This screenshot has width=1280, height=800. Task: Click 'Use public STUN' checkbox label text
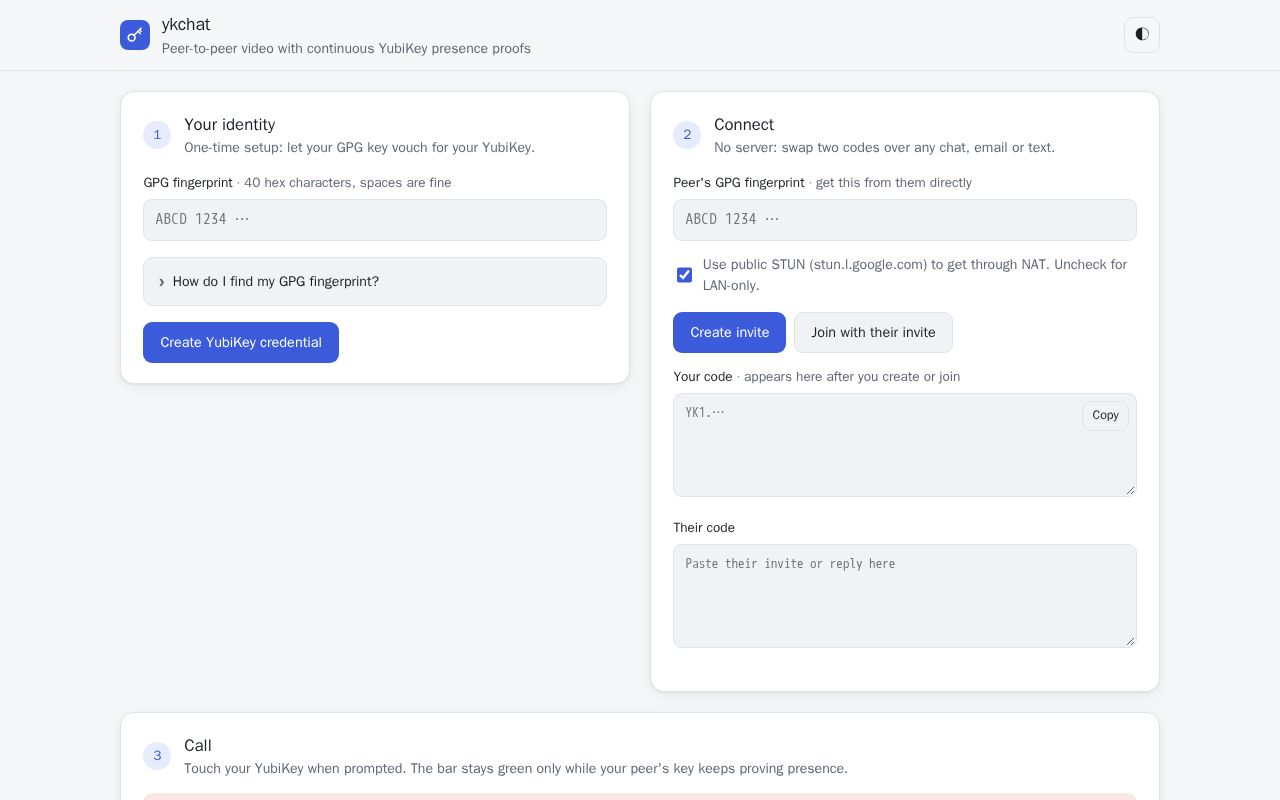coord(915,275)
